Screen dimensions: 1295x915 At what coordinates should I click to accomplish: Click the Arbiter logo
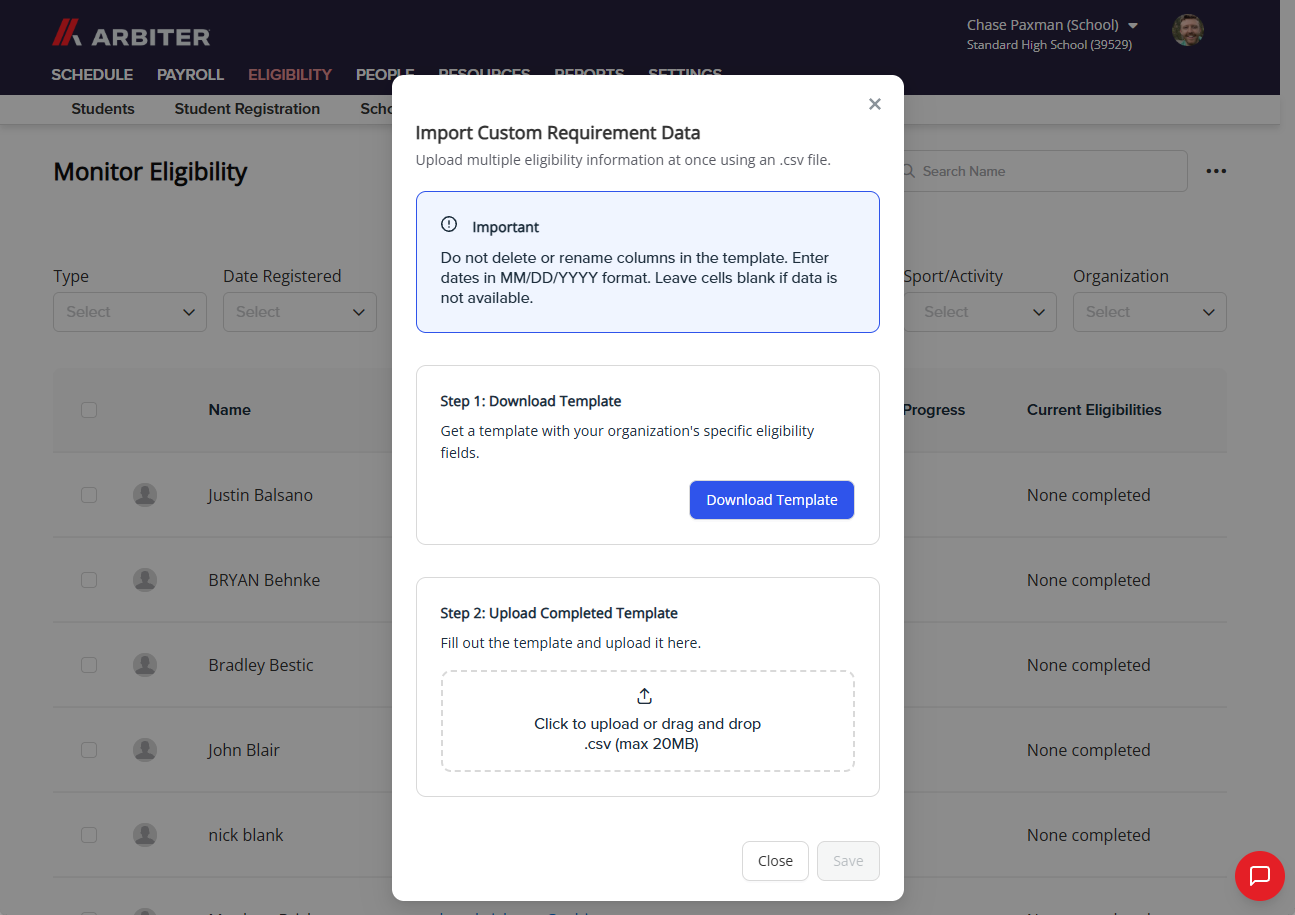131,34
